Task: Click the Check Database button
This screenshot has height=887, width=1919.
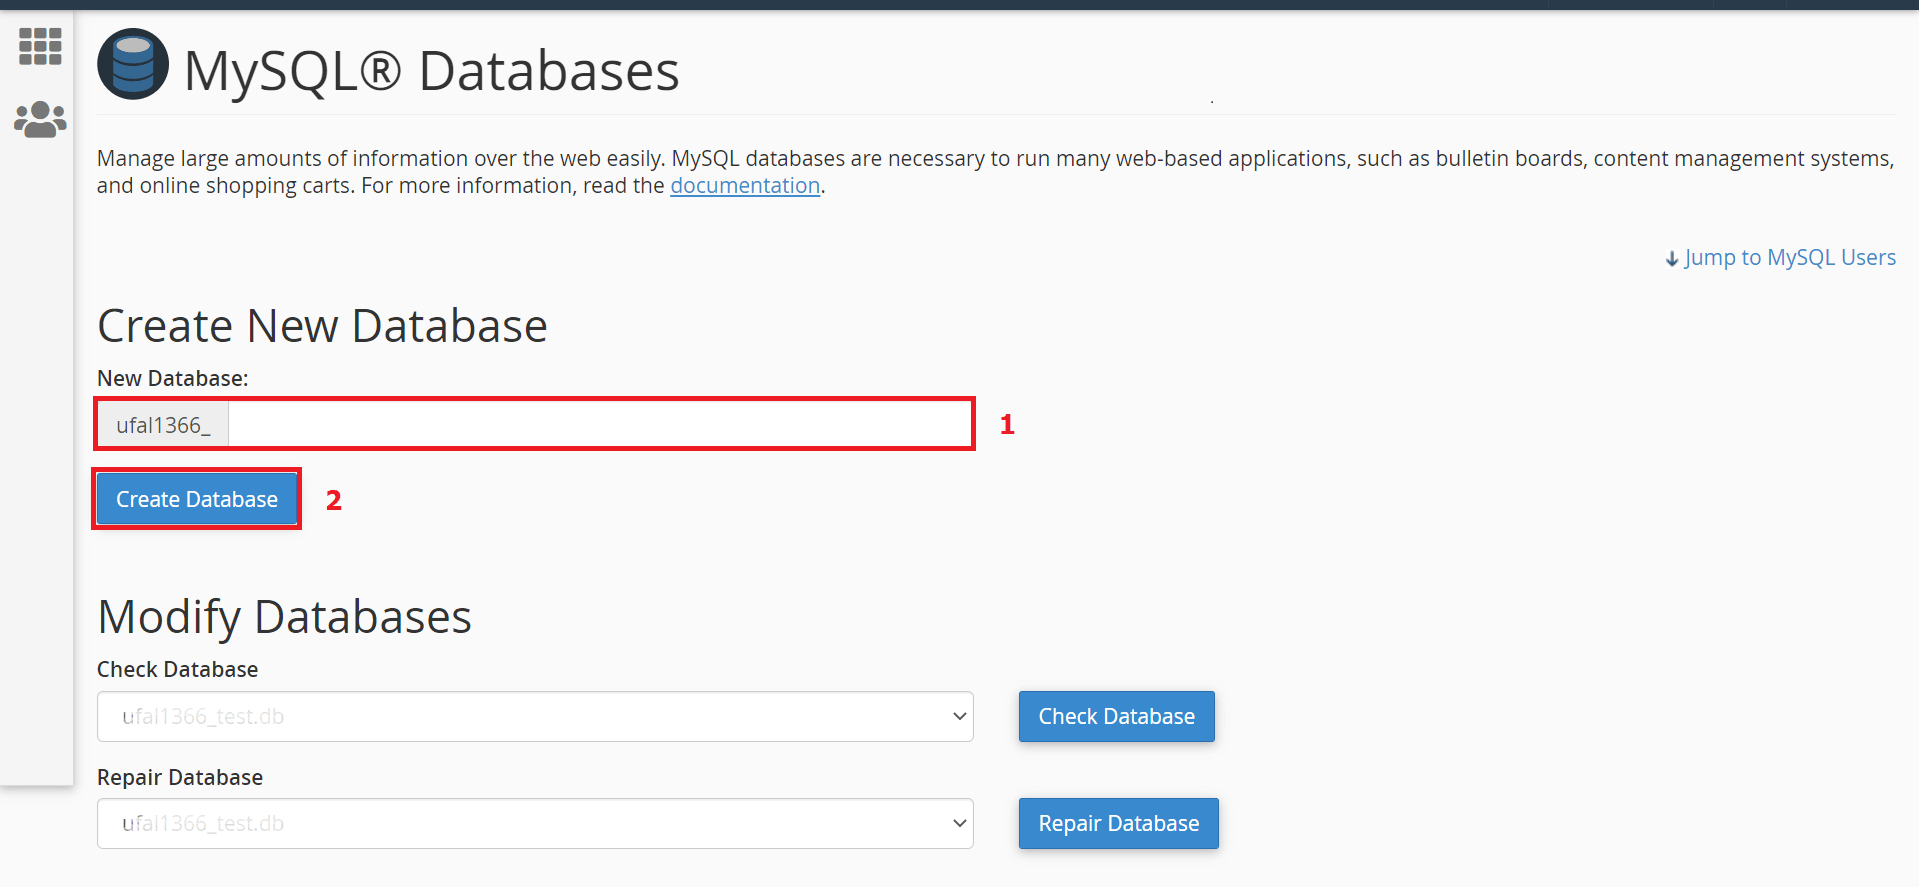Action: click(1116, 716)
